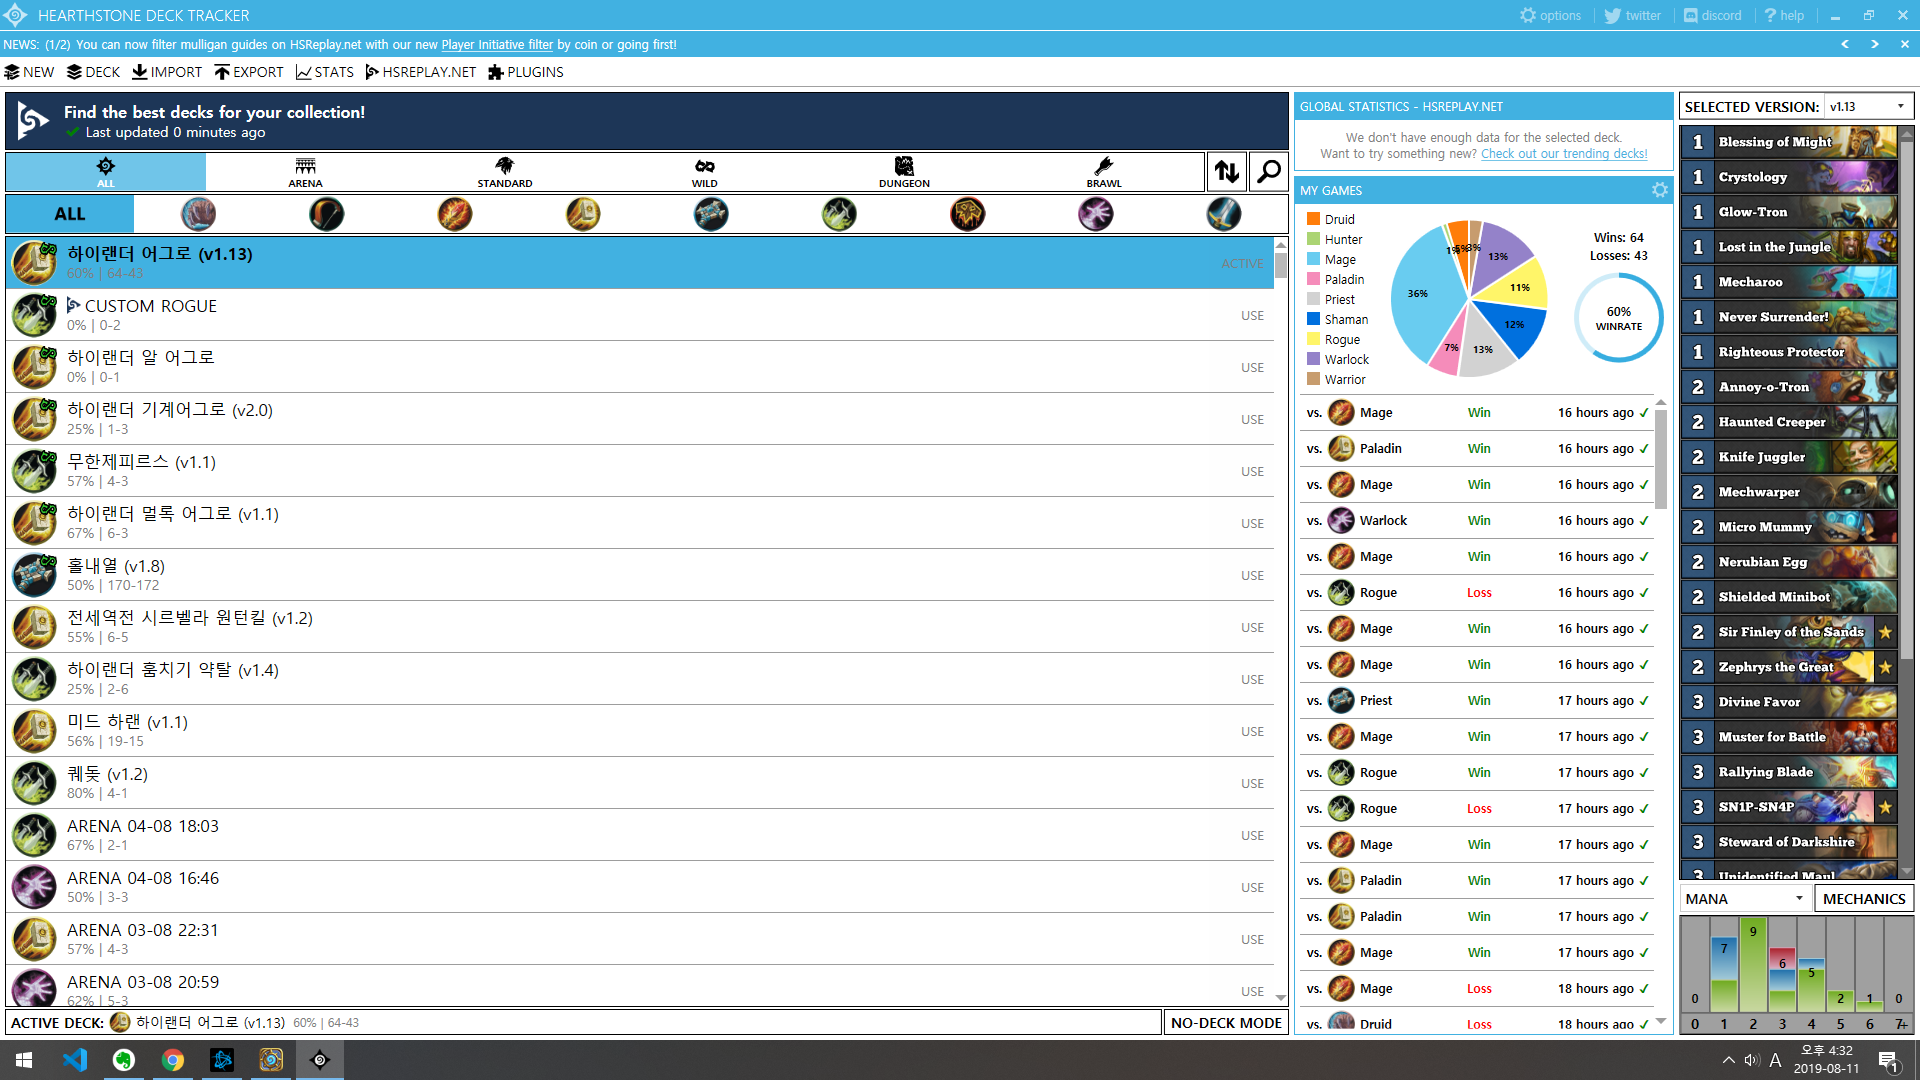Viewport: 1920px width, 1080px height.
Task: Go to previous news item arrow
Action: [x=1845, y=44]
